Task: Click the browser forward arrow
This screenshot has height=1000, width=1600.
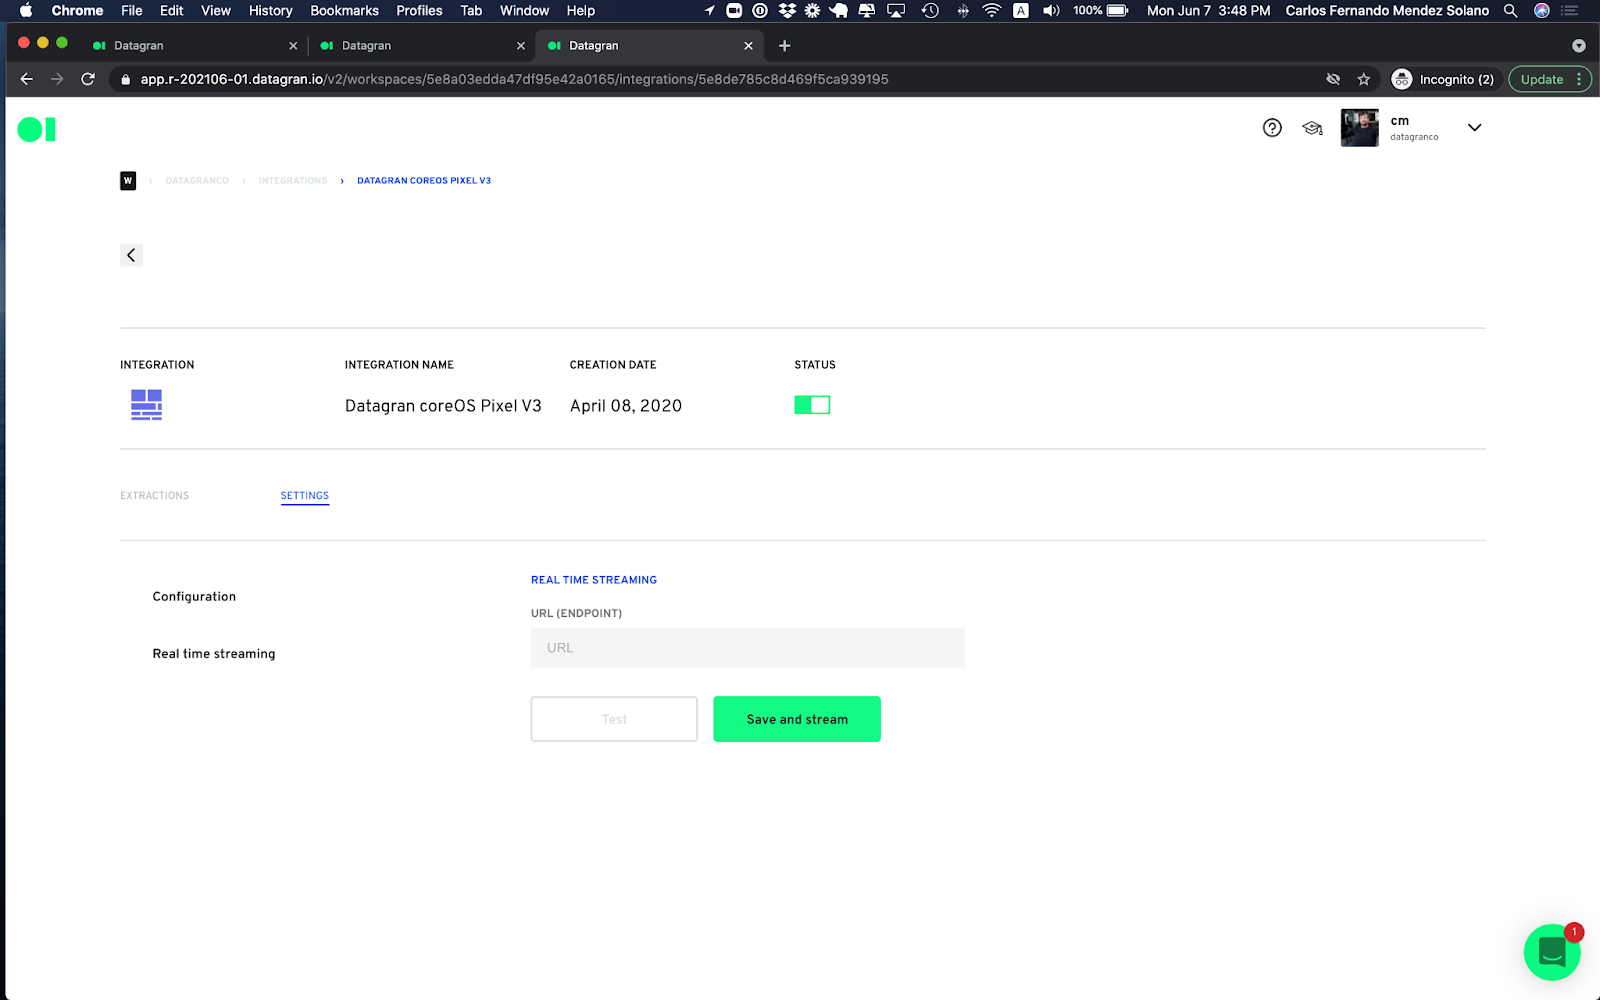Action: (x=57, y=79)
